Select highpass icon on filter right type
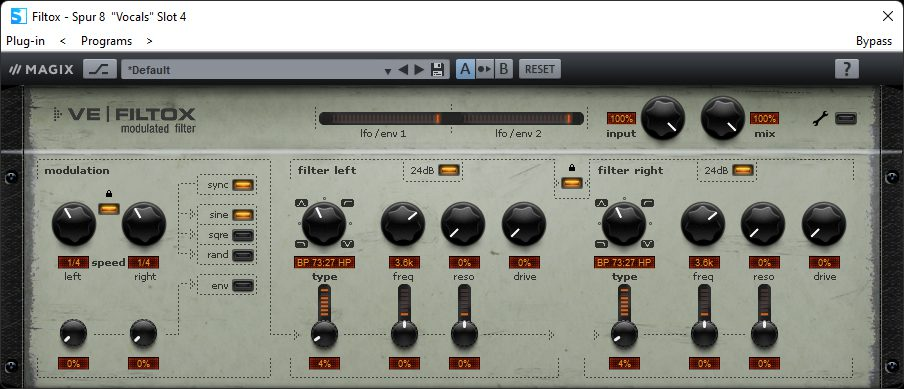904x389 pixels. point(647,203)
